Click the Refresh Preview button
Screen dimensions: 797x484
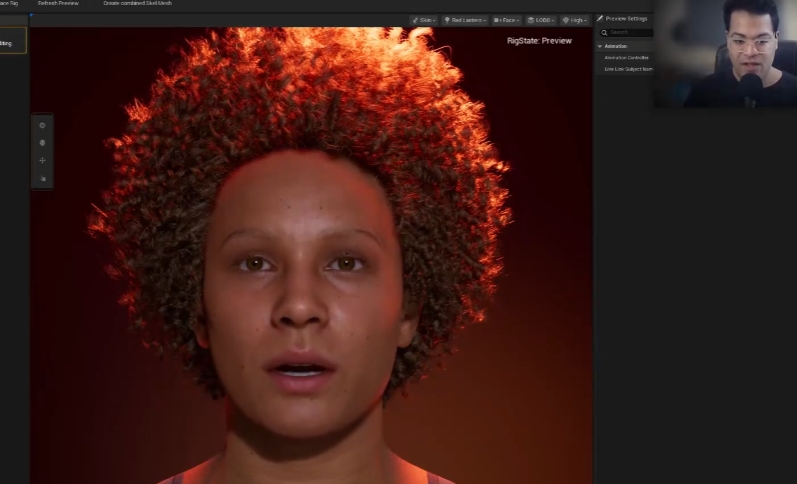click(x=58, y=4)
